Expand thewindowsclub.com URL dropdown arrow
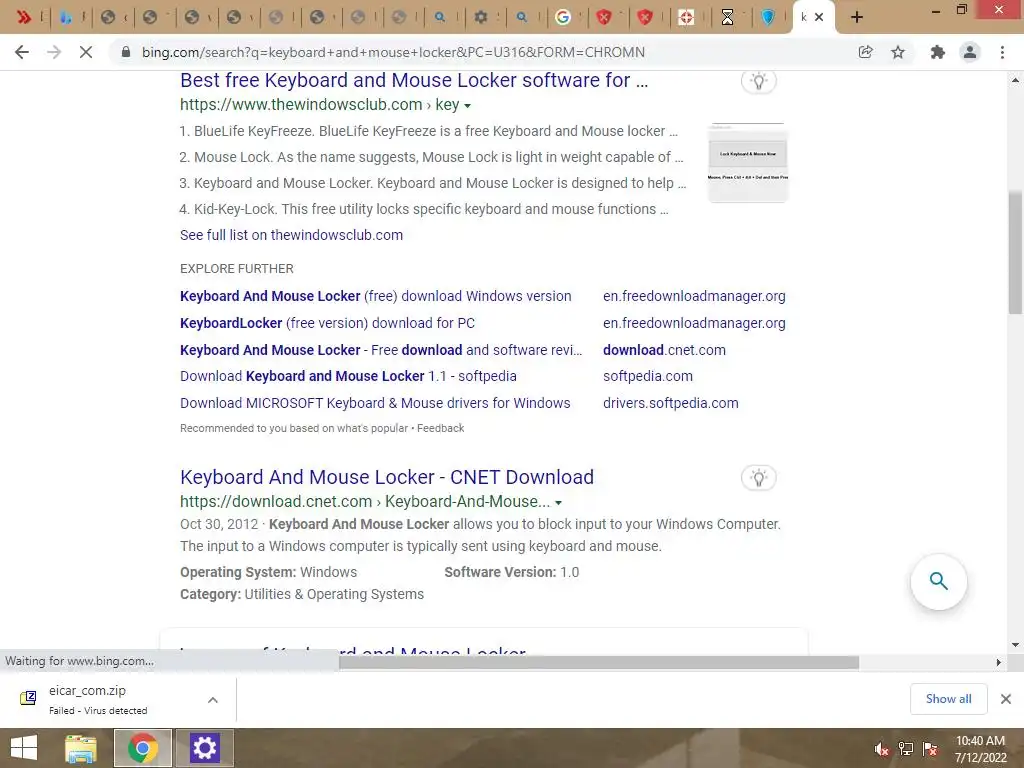 coord(468,106)
